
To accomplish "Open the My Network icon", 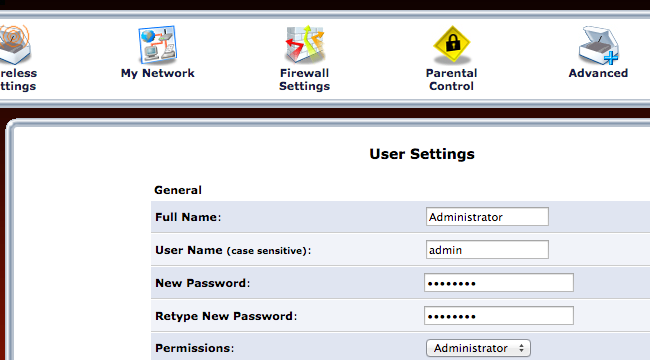I will pyautogui.click(x=158, y=45).
